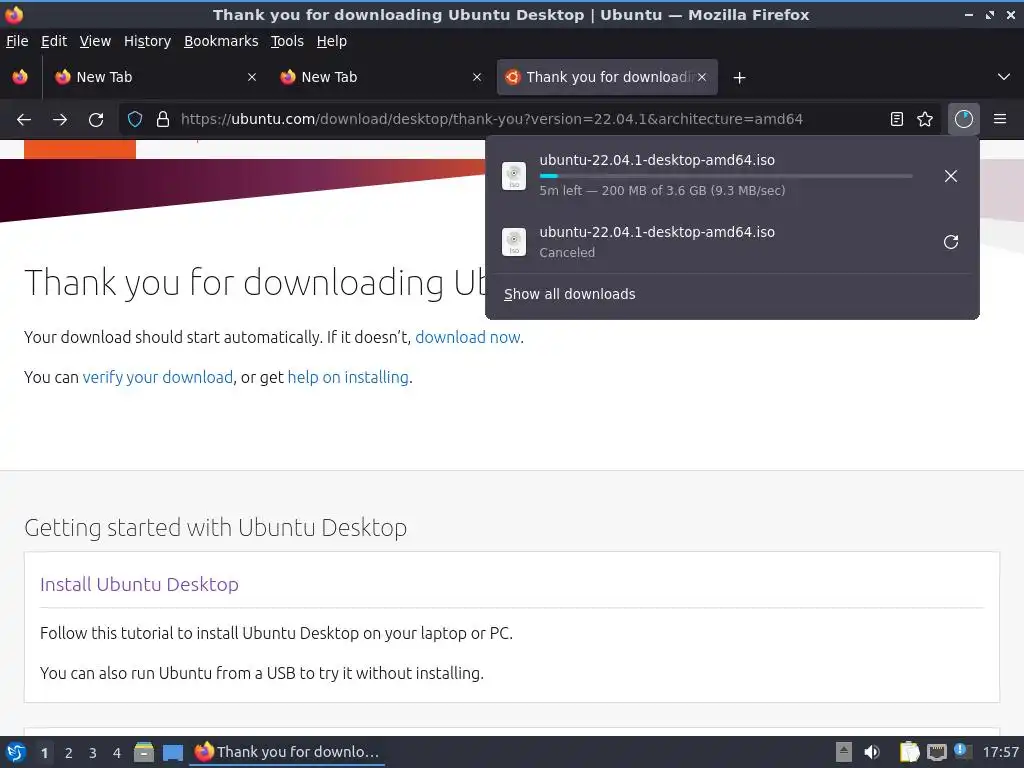Open the File menu

17,41
